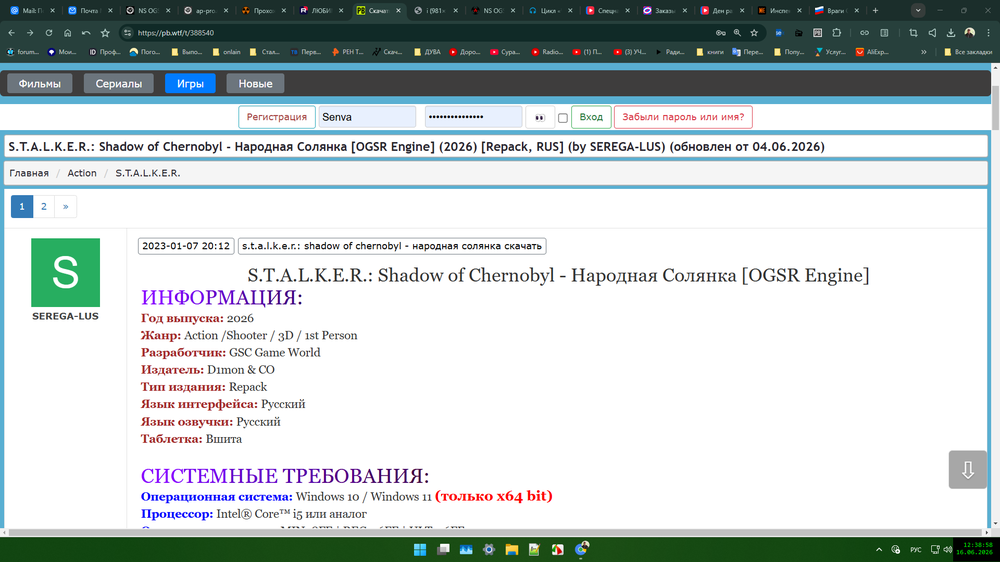Screen dimensions: 1000x562
Task: Go to next page with » arrow
Action: pyautogui.click(x=66, y=207)
